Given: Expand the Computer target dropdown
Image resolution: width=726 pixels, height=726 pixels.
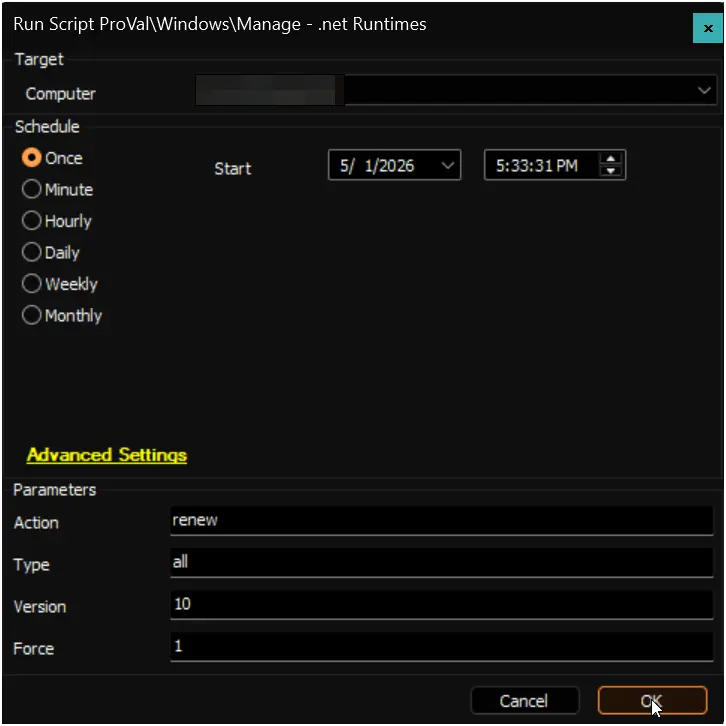Looking at the screenshot, I should click(704, 90).
